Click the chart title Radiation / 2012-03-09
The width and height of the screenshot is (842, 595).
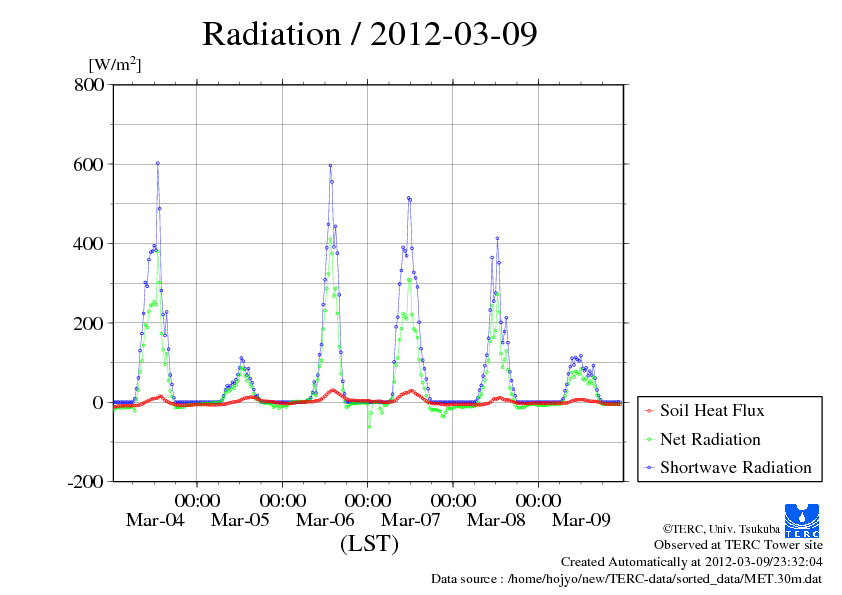[369, 34]
